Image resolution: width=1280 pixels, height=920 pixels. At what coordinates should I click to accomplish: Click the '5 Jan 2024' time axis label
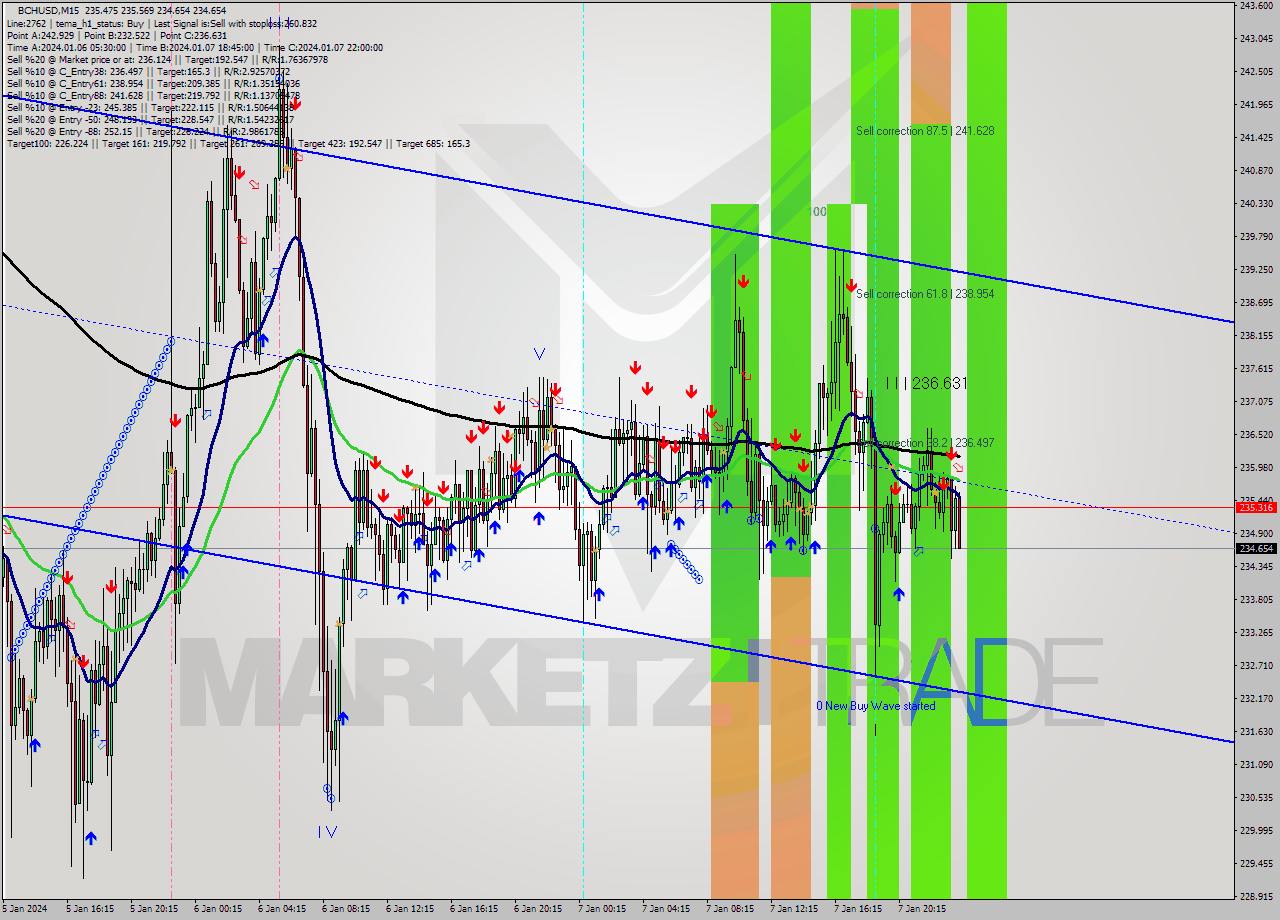24,910
